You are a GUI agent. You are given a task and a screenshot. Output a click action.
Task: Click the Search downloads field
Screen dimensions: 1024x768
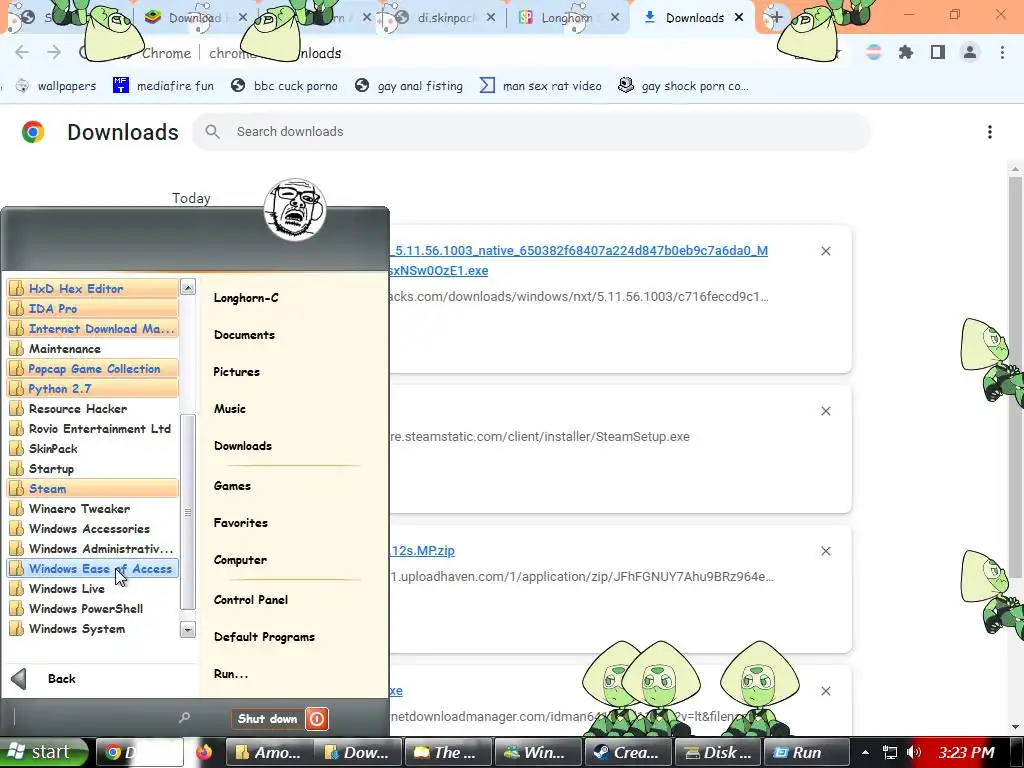(x=532, y=132)
